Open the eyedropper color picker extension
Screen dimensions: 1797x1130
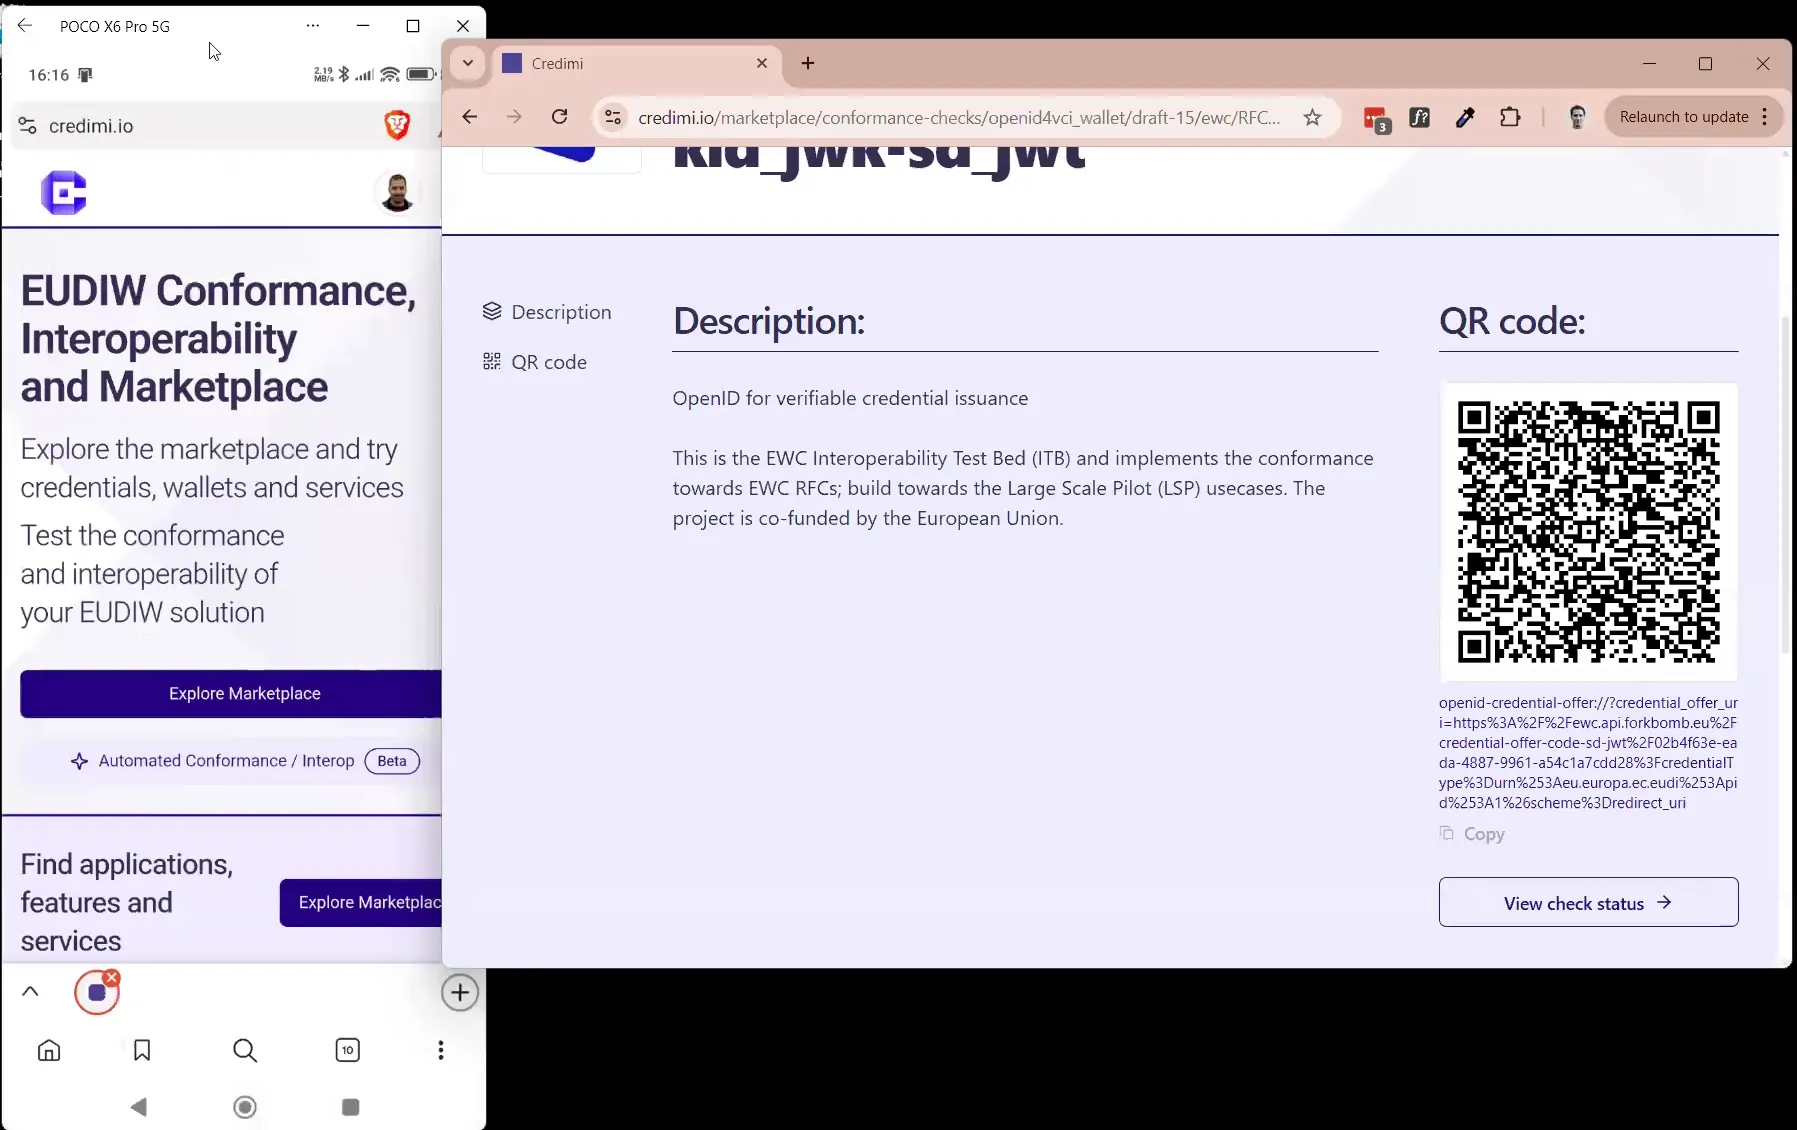coord(1465,118)
